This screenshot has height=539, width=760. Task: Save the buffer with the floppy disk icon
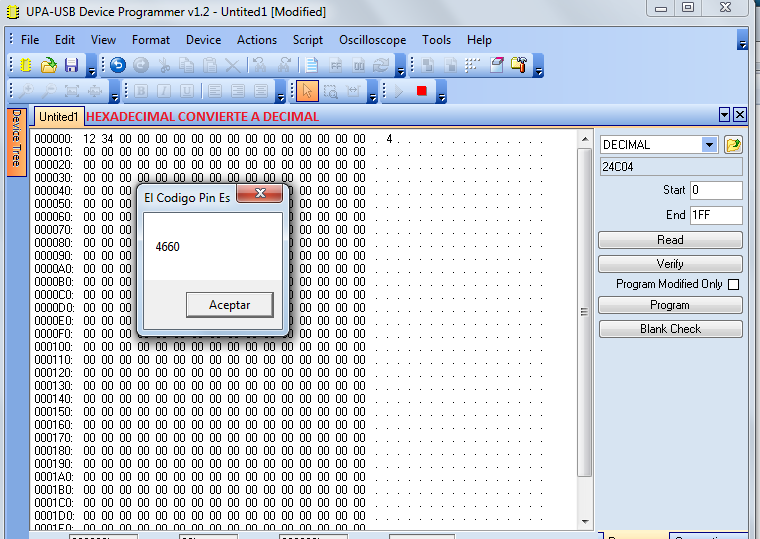[x=71, y=65]
